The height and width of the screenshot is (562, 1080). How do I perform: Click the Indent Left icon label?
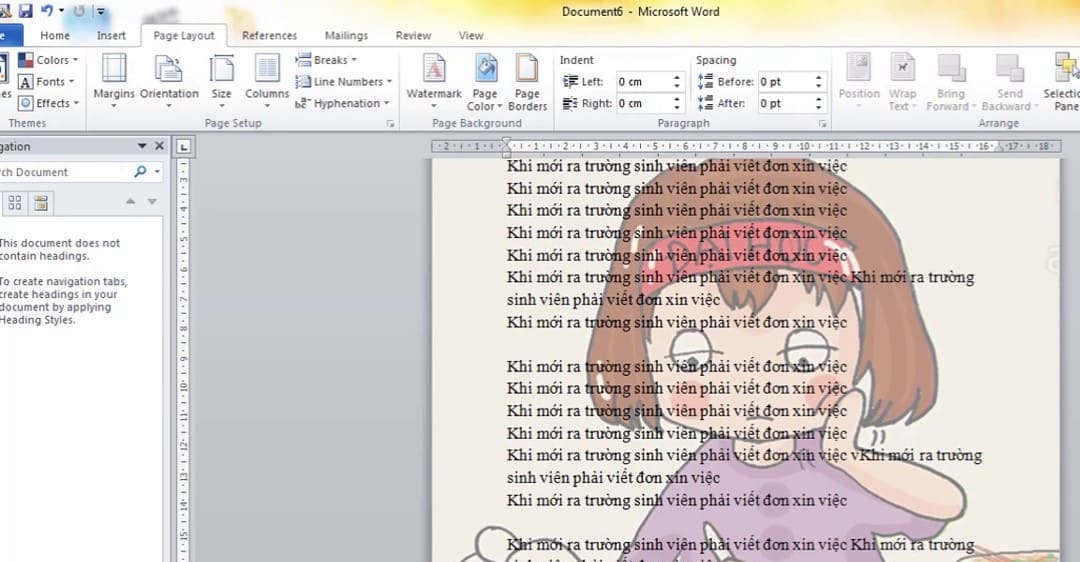pyautogui.click(x=570, y=81)
